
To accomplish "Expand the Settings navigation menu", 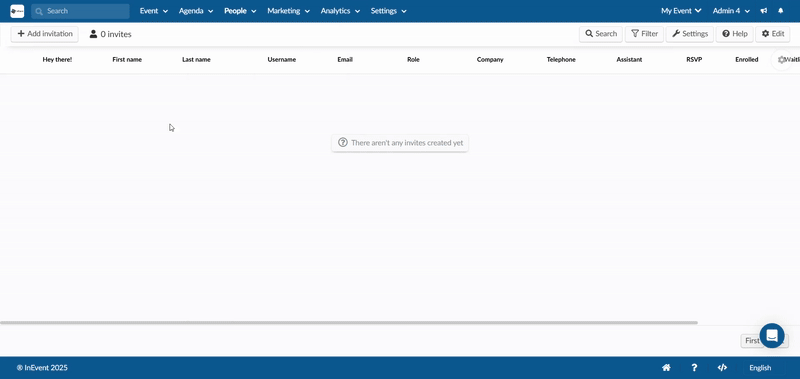I will pyautogui.click(x=388, y=11).
